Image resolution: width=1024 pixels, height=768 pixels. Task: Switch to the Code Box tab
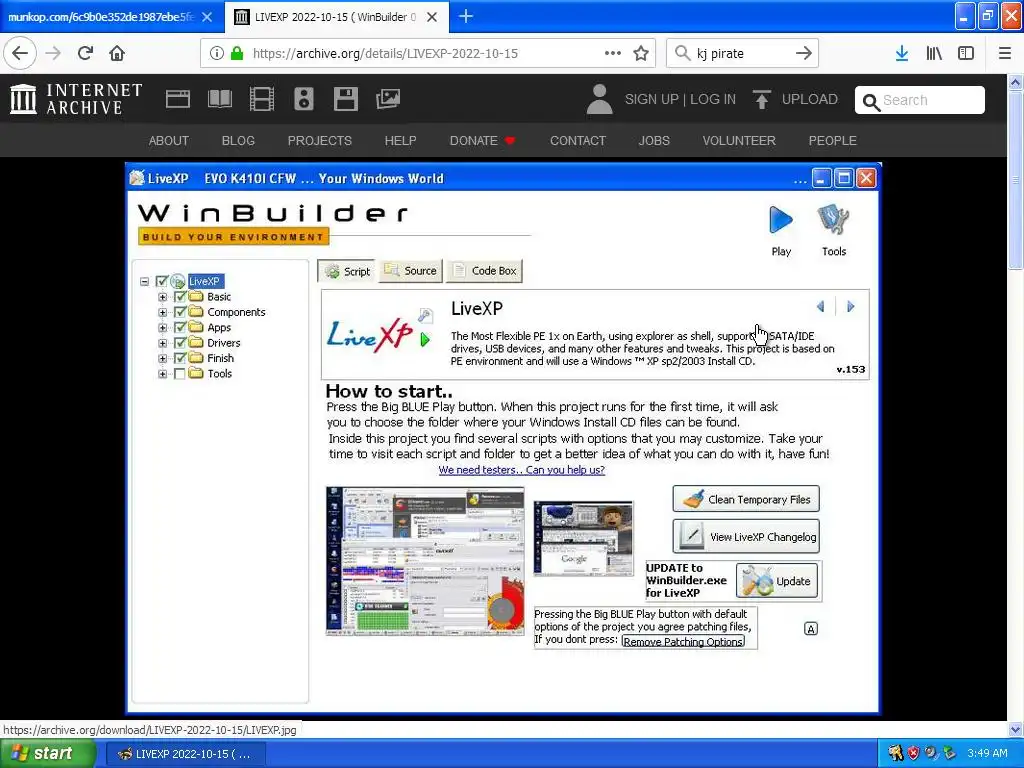(484, 270)
